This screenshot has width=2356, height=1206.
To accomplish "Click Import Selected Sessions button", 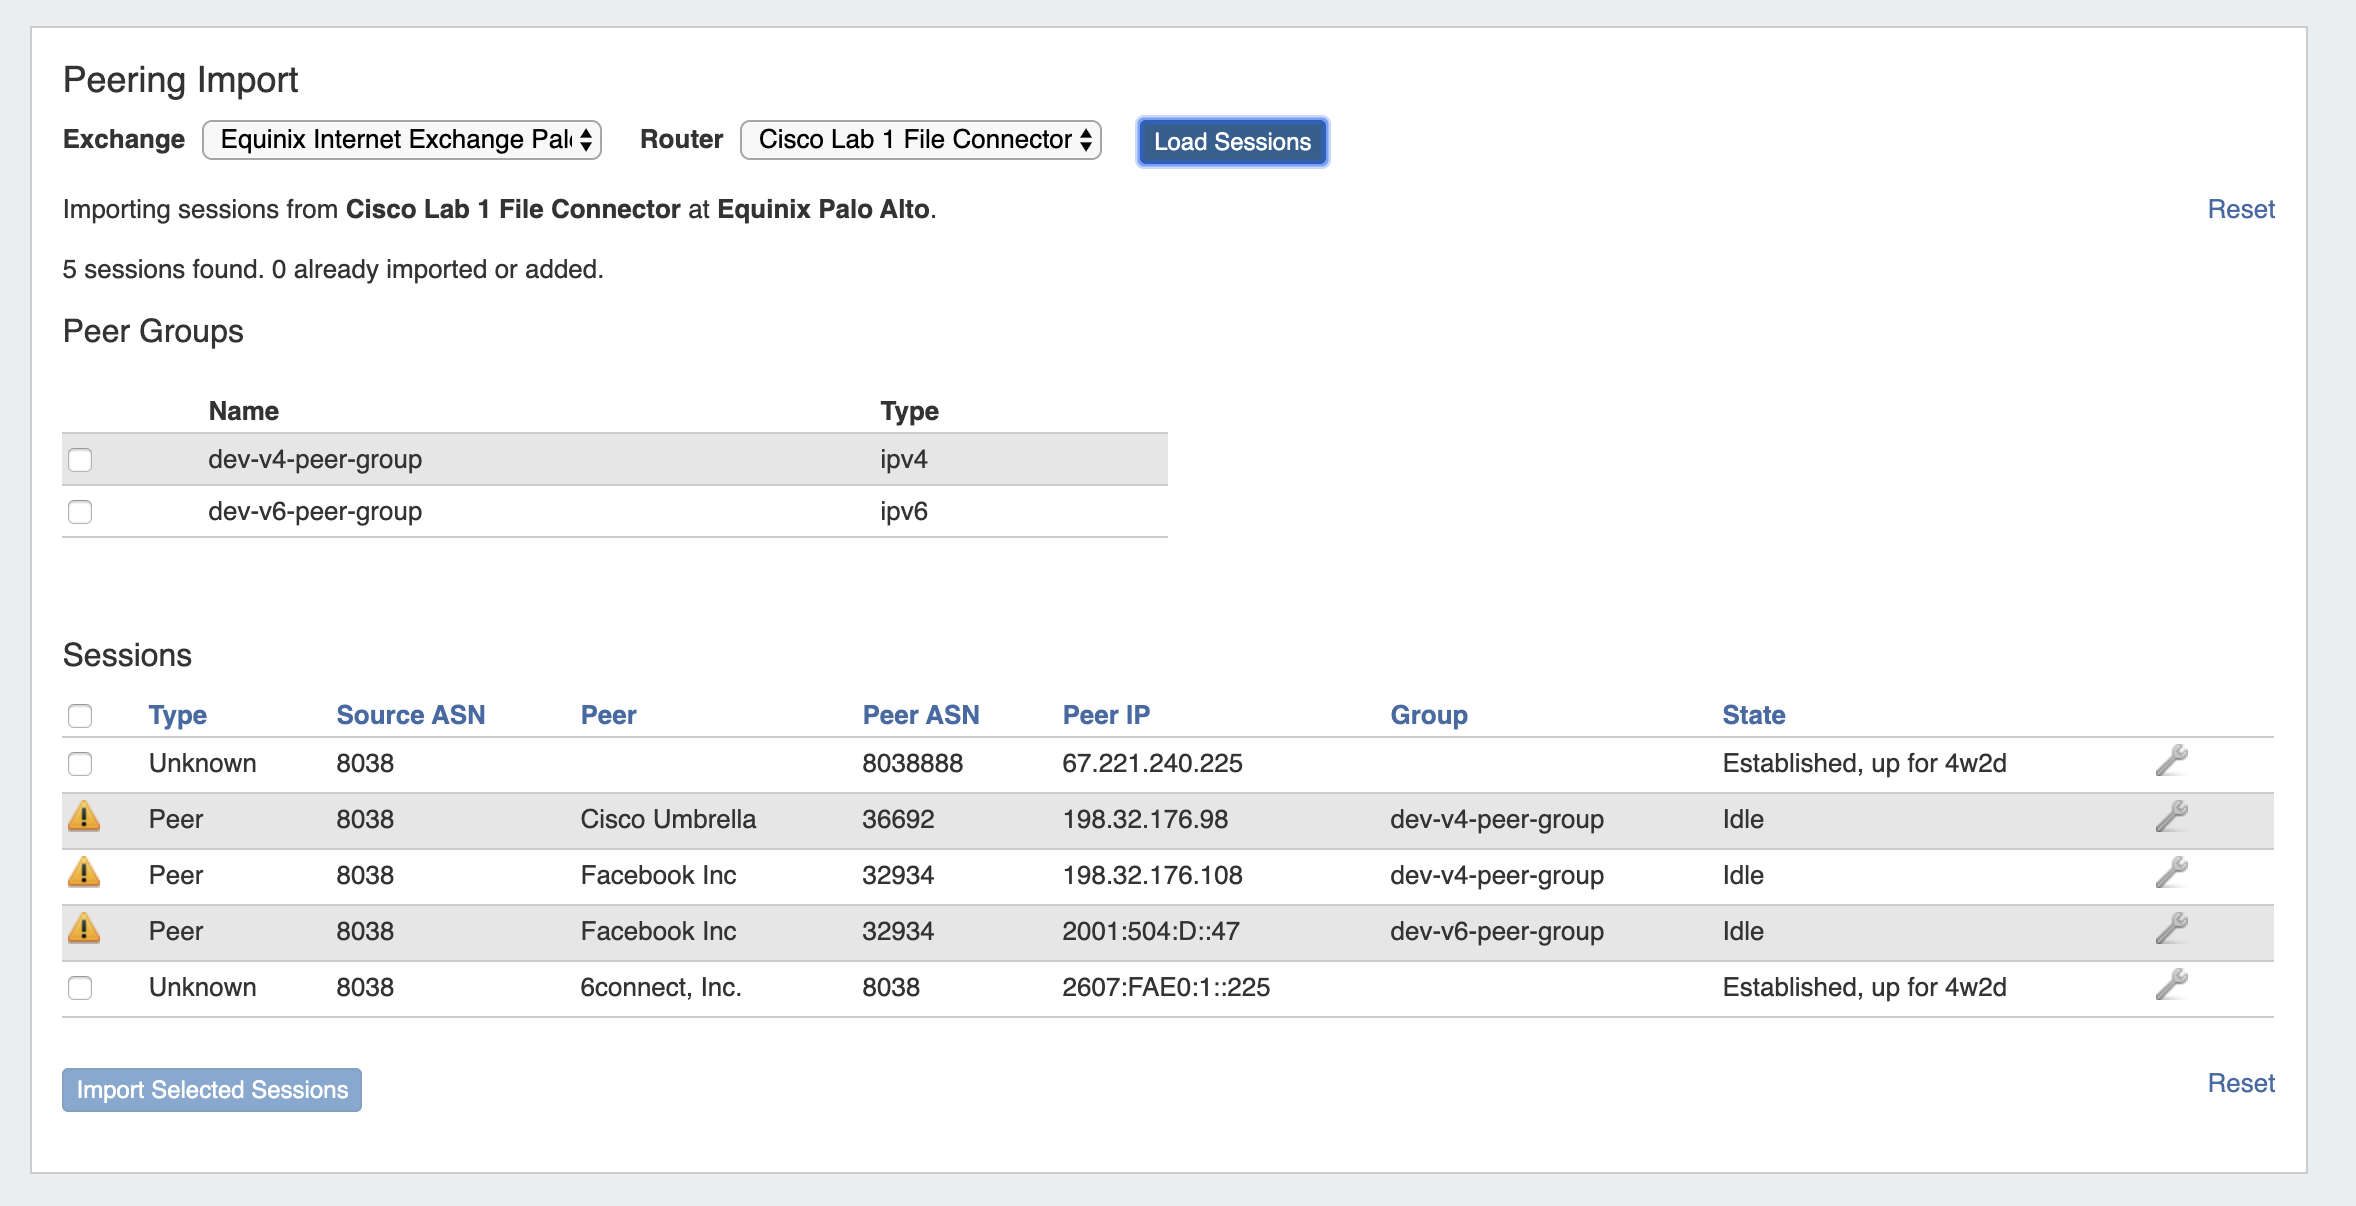I will pyautogui.click(x=212, y=1090).
